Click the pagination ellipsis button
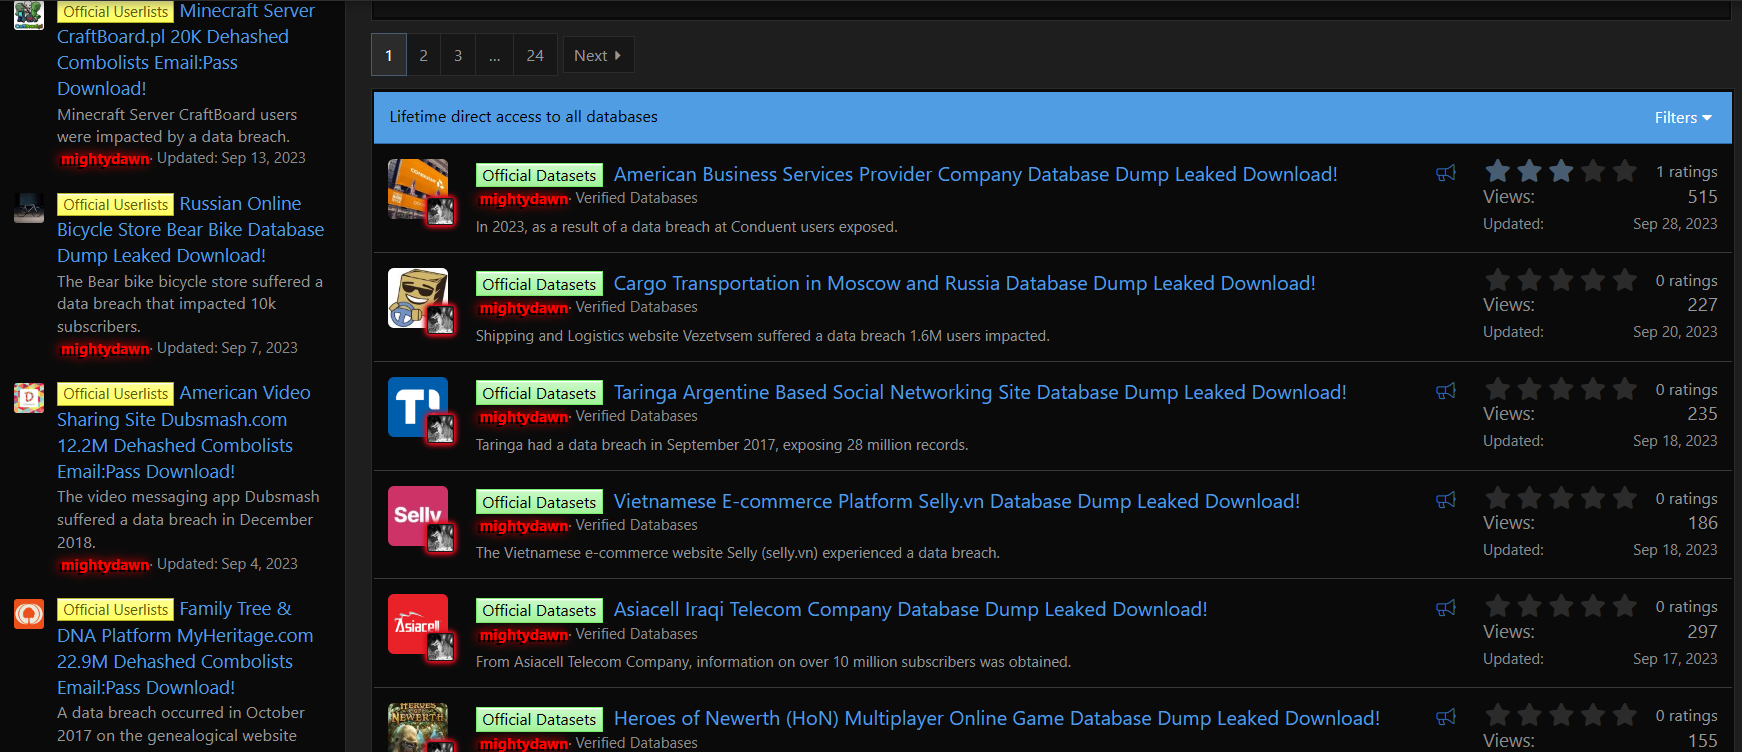 (x=494, y=55)
